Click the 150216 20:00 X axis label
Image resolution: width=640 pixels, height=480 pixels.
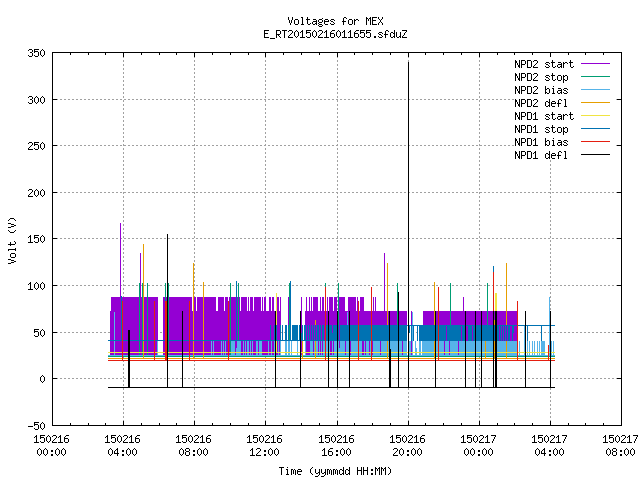click(x=407, y=446)
